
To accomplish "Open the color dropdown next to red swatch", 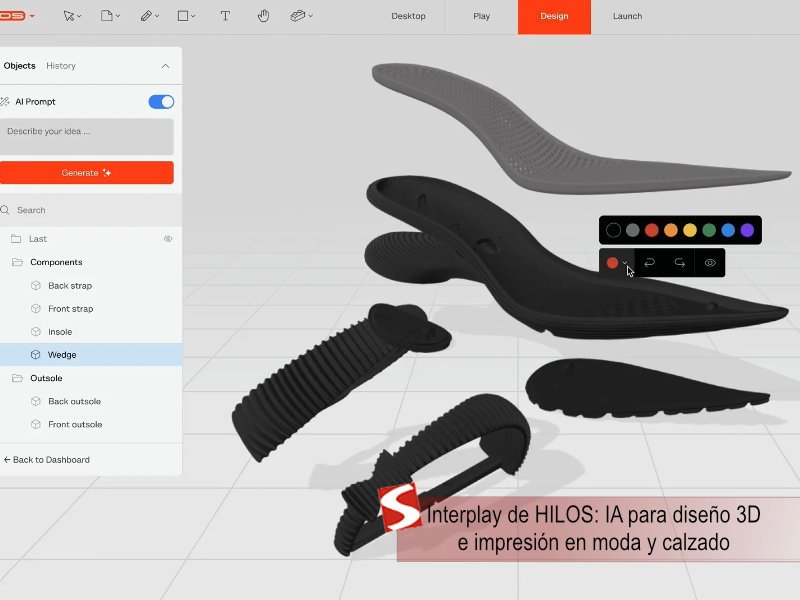I will pyautogui.click(x=626, y=263).
